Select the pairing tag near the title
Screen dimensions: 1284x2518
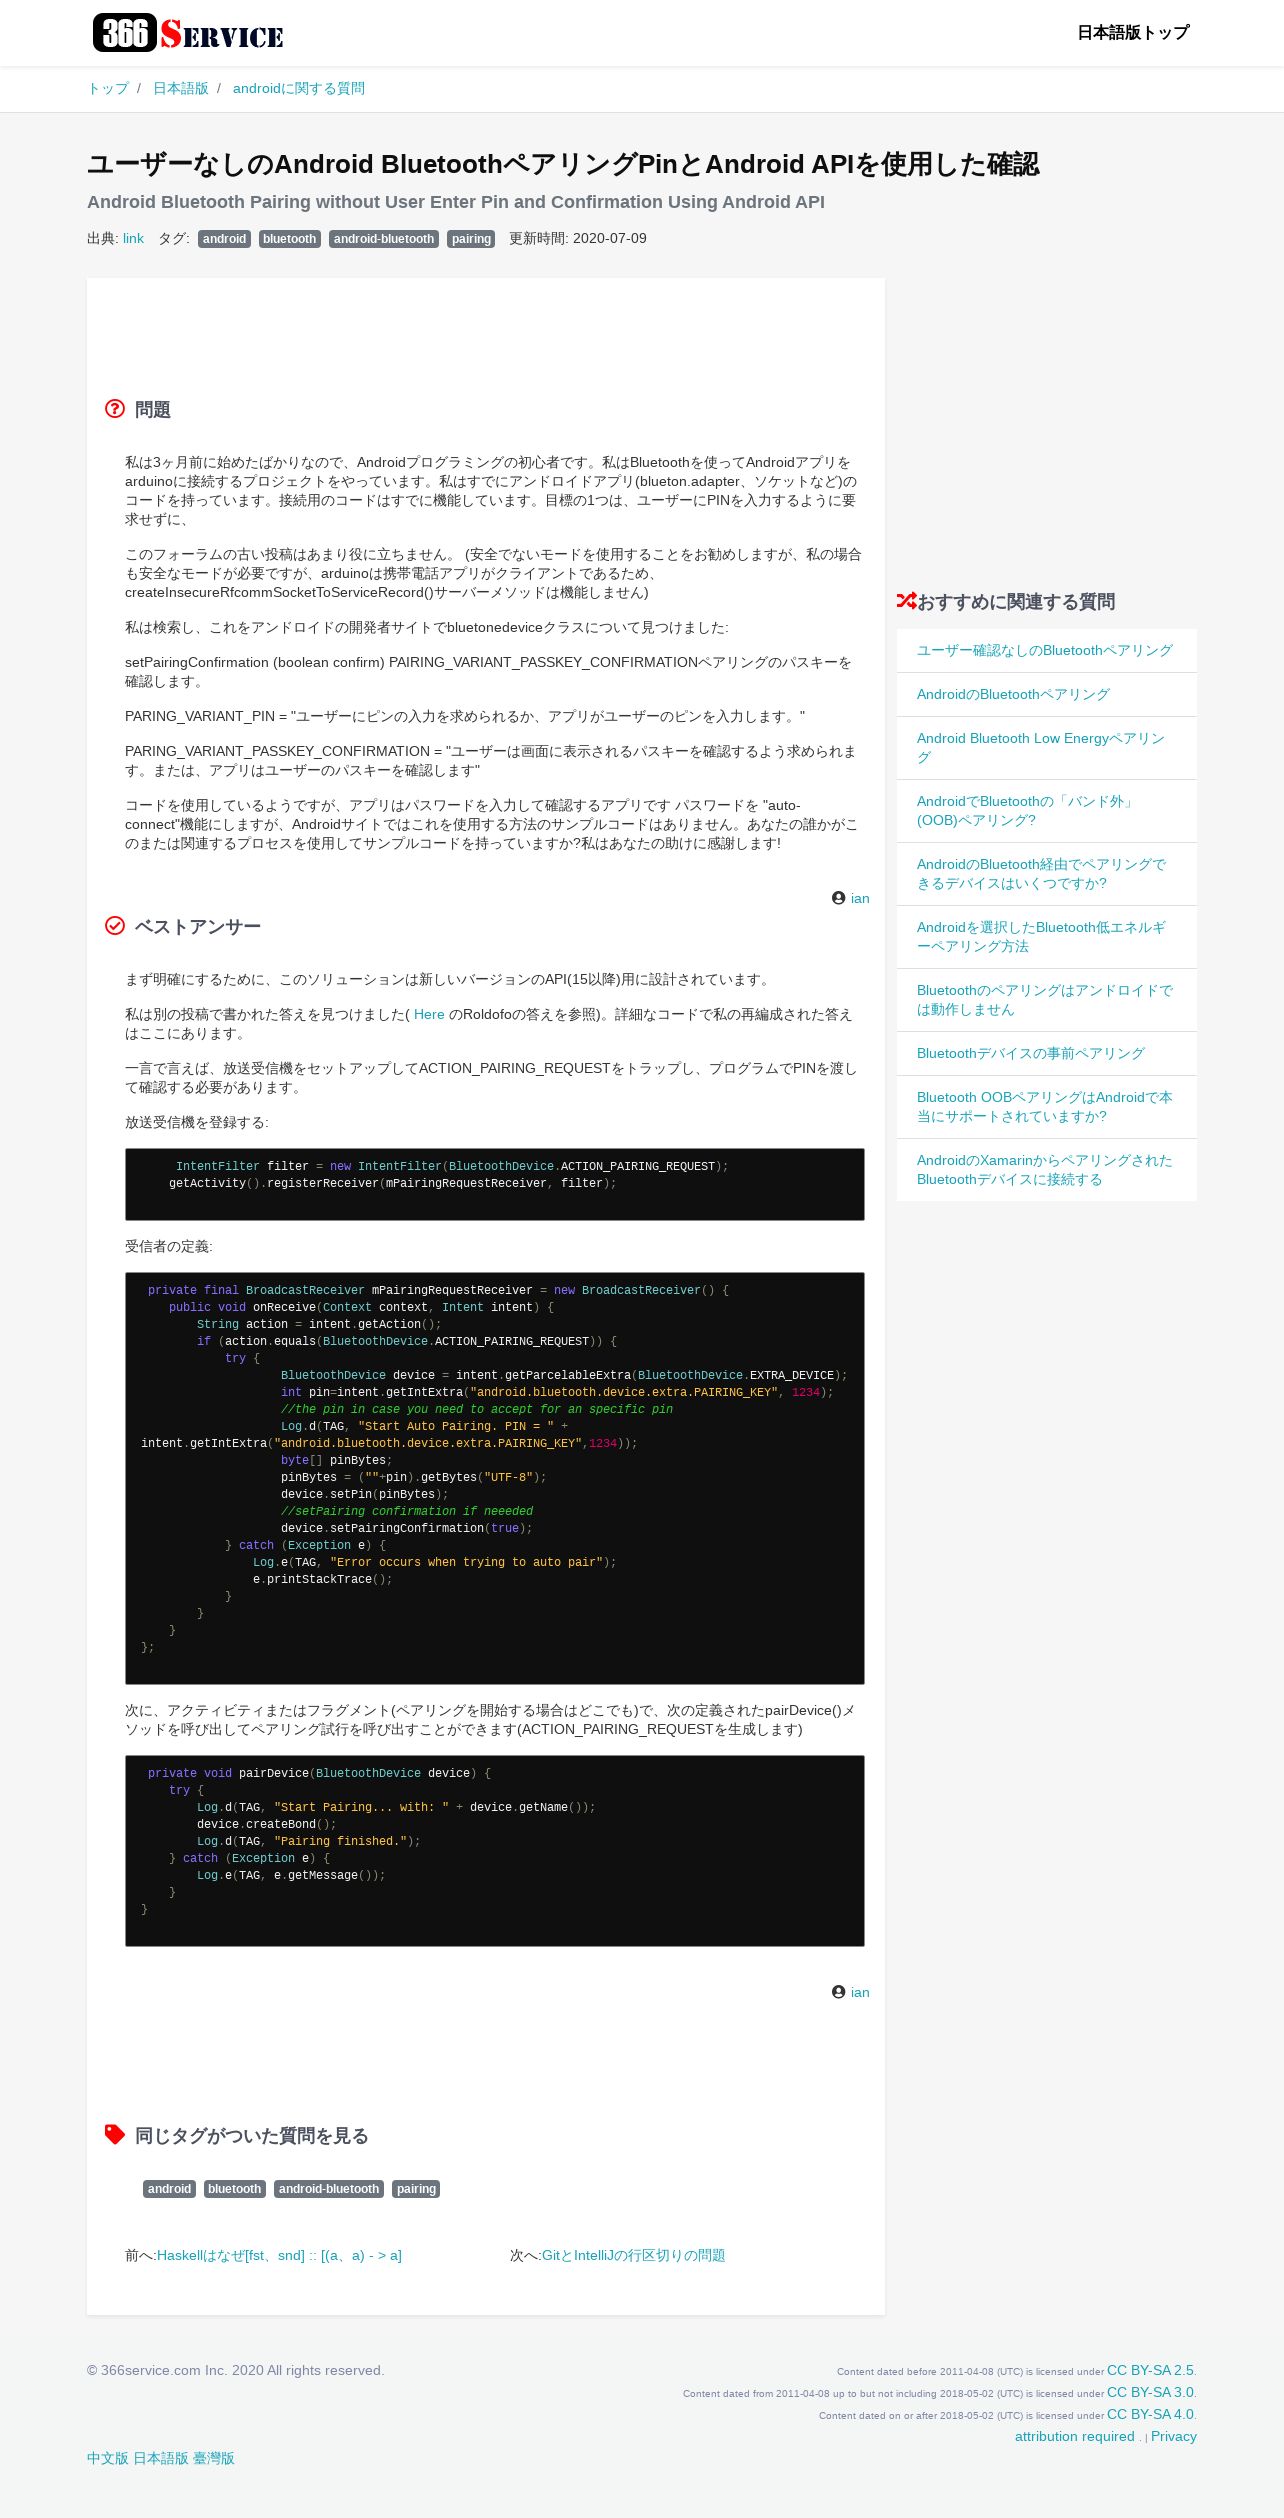[471, 239]
